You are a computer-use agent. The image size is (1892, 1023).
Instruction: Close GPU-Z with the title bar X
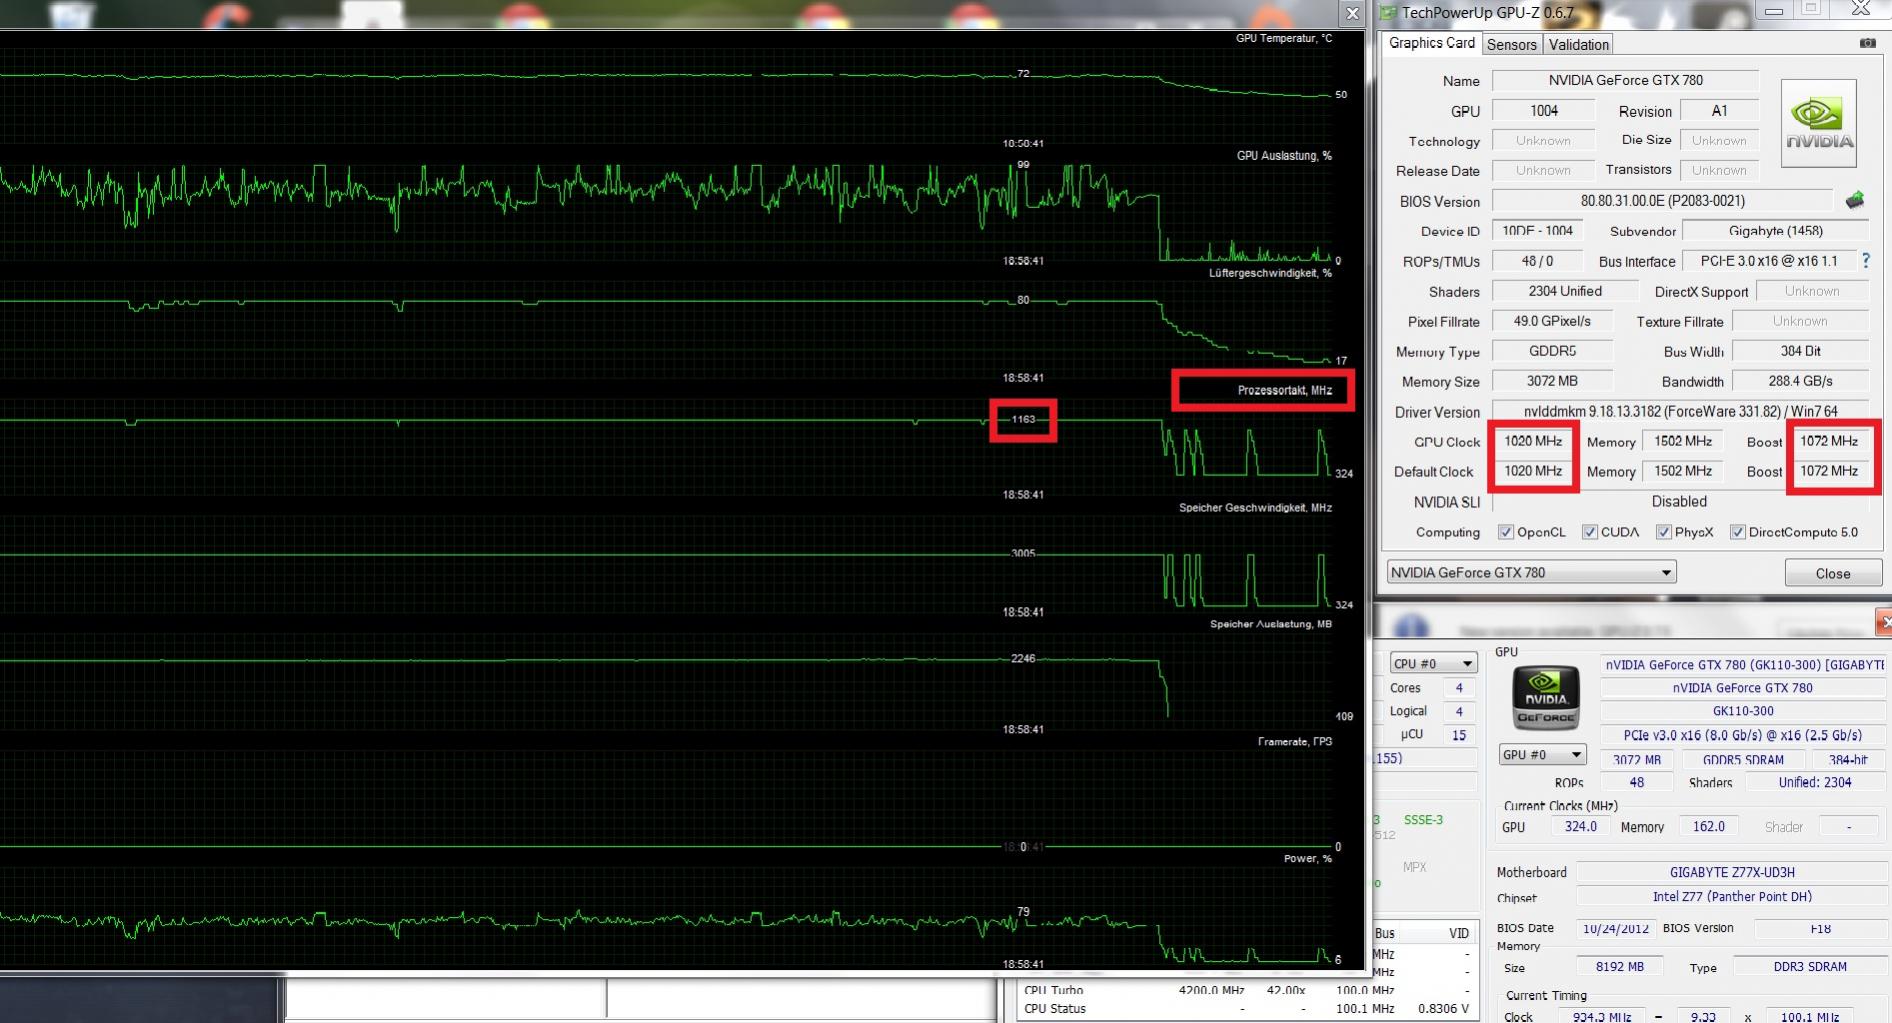click(1860, 9)
